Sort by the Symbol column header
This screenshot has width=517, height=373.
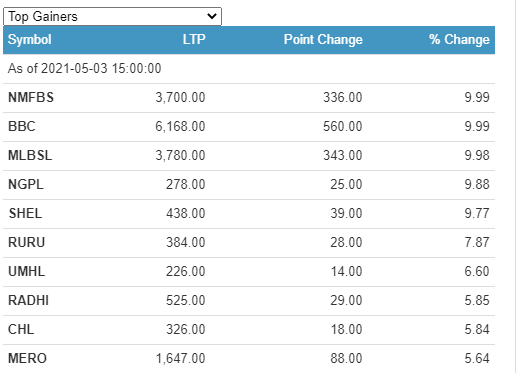click(x=30, y=40)
